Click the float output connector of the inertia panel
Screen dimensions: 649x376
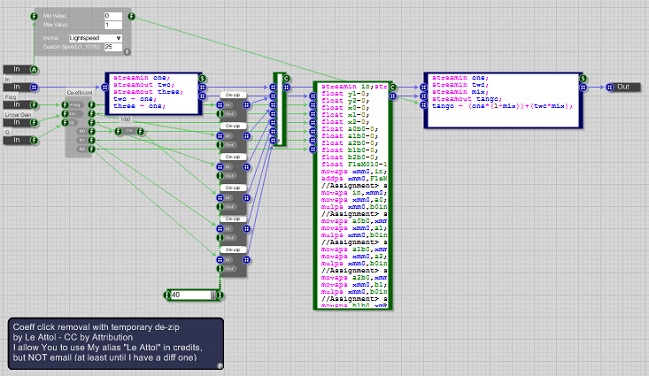[x=131, y=17]
